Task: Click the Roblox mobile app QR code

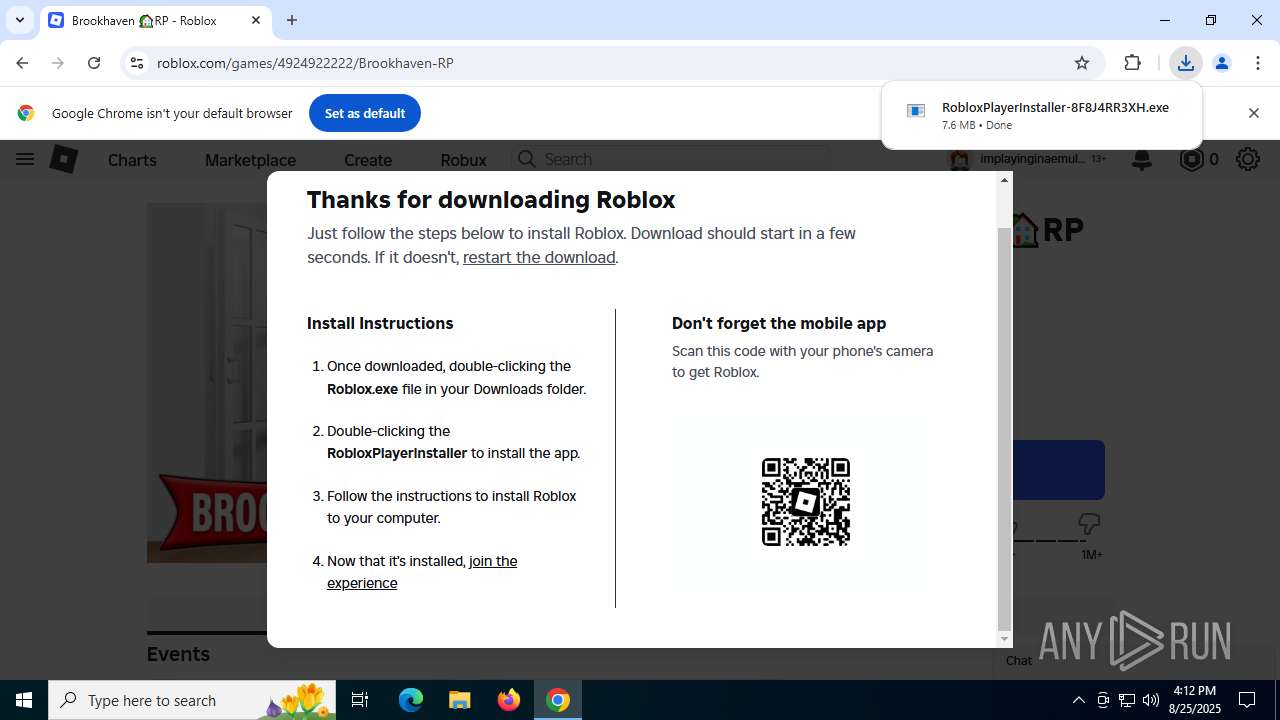Action: click(x=806, y=502)
